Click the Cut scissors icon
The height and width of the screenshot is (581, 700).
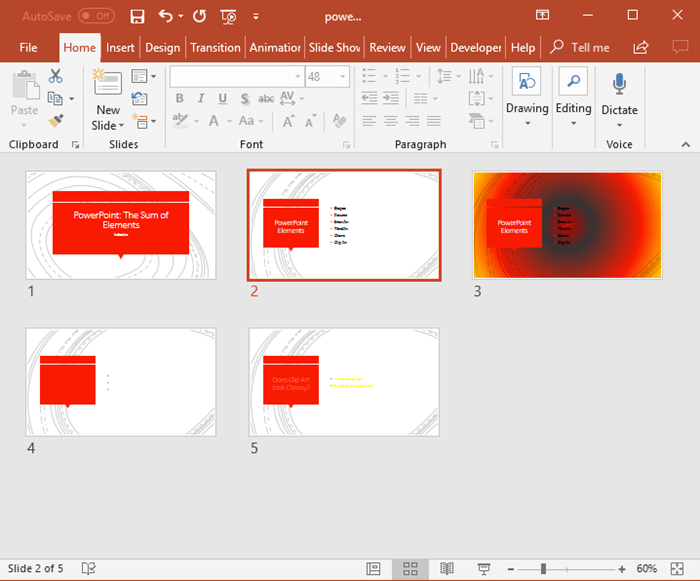pos(55,76)
